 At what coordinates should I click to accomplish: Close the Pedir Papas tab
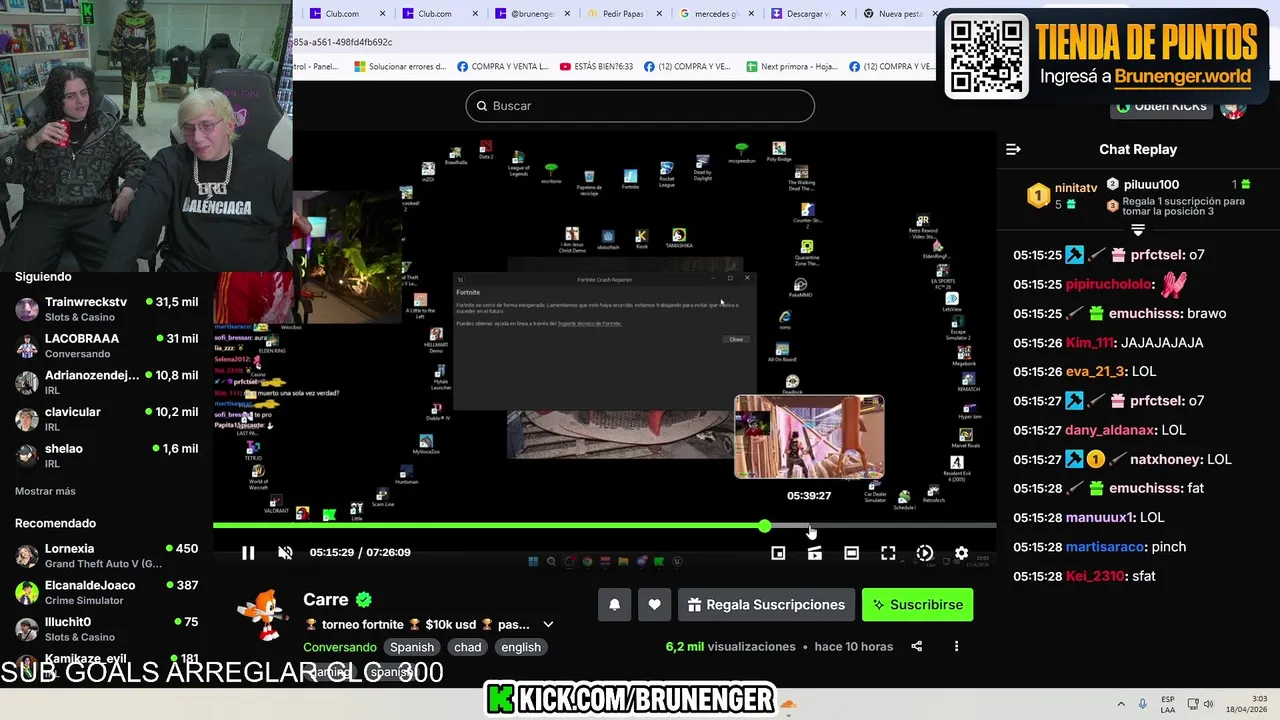click(660, 14)
